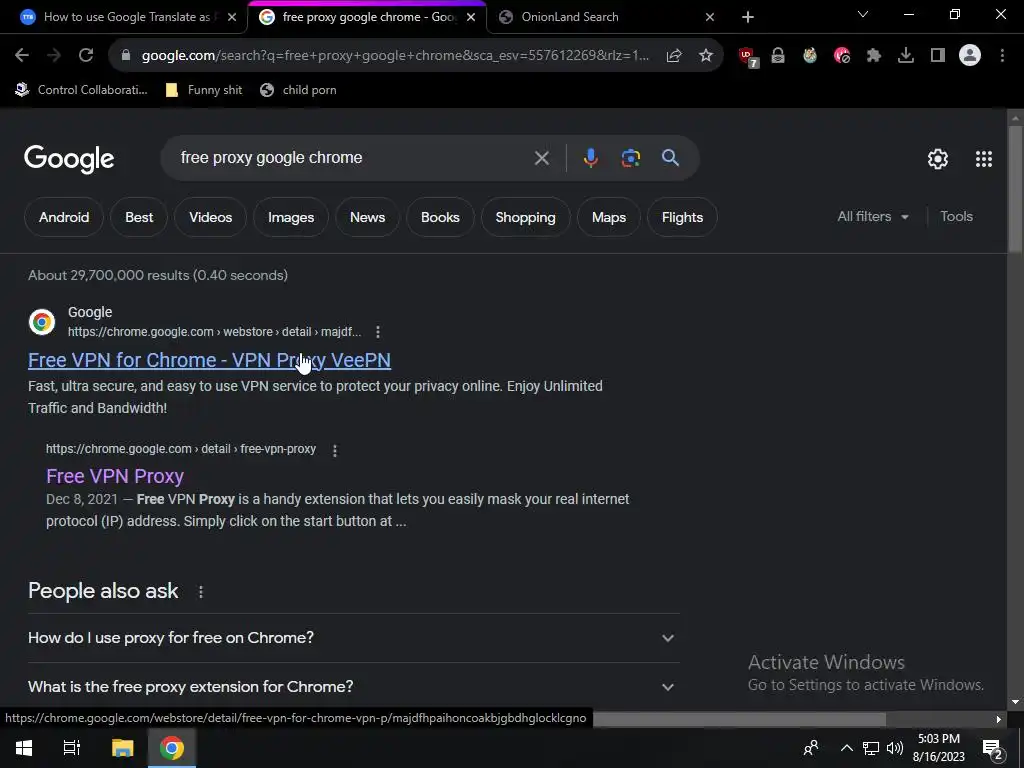Go back to the previous page

(x=22, y=56)
